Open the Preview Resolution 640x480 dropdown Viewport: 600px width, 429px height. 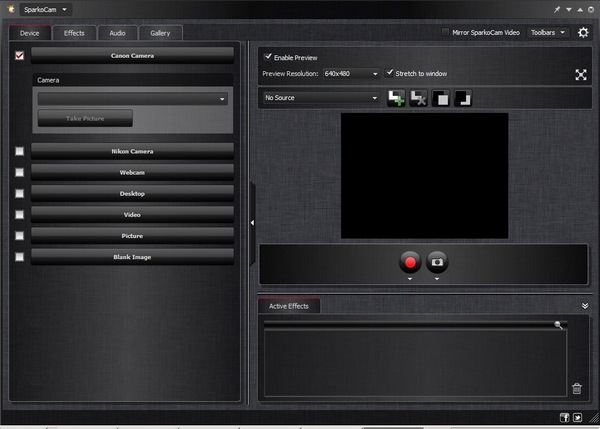(x=351, y=73)
